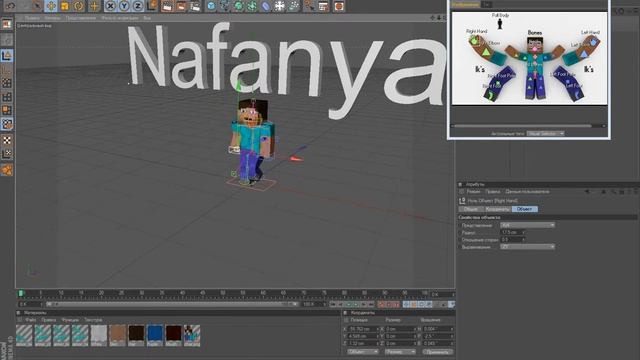Render to Picture Viewer using middle clapperboard icon
This screenshot has width=640, height=360.
pyautogui.click(x=181, y=6)
